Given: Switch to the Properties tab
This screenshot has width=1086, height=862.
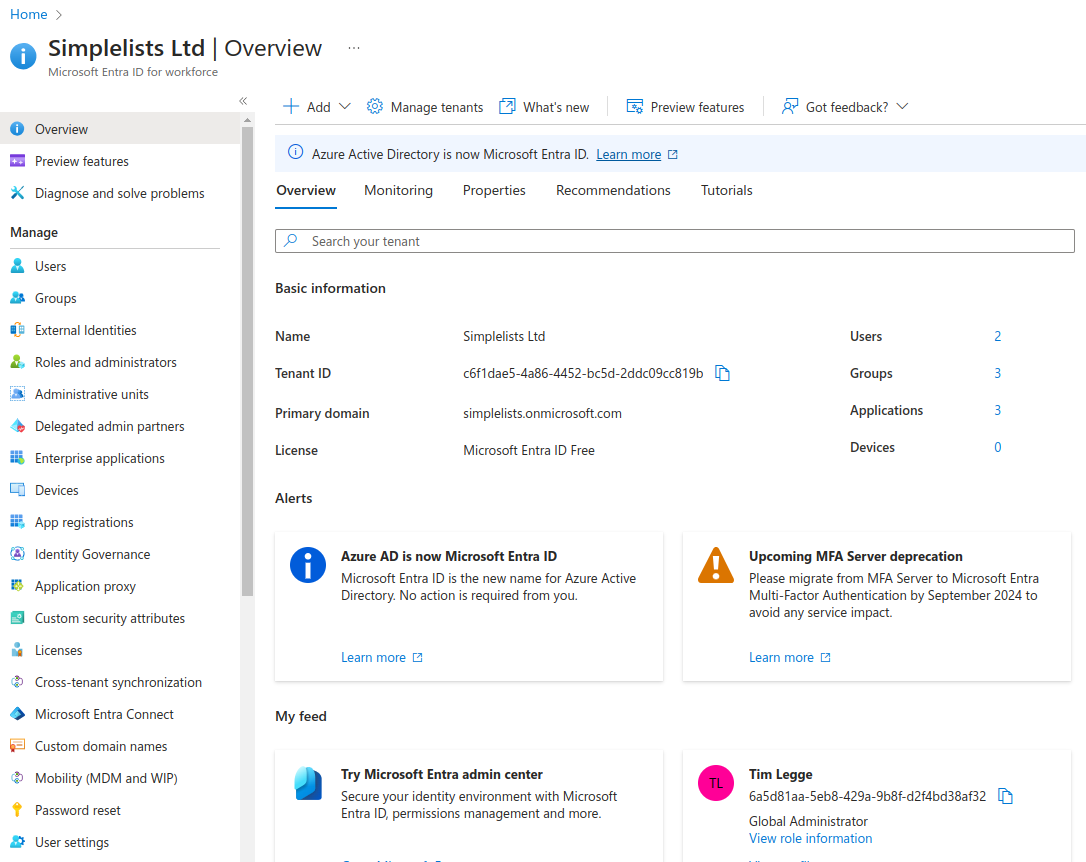Looking at the screenshot, I should [494, 190].
